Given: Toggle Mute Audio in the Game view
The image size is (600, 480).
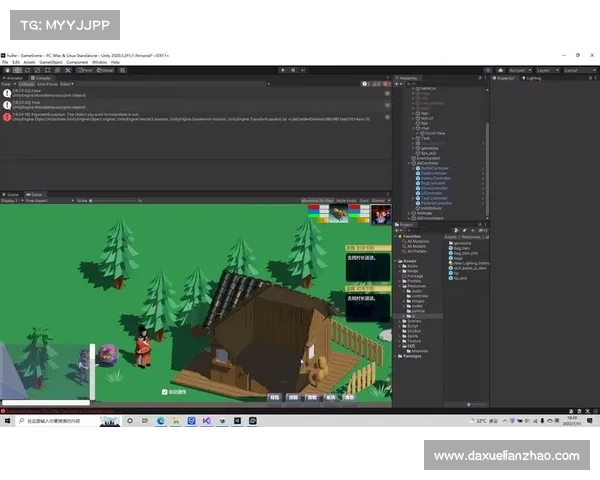Looking at the screenshot, I should pos(347,200).
